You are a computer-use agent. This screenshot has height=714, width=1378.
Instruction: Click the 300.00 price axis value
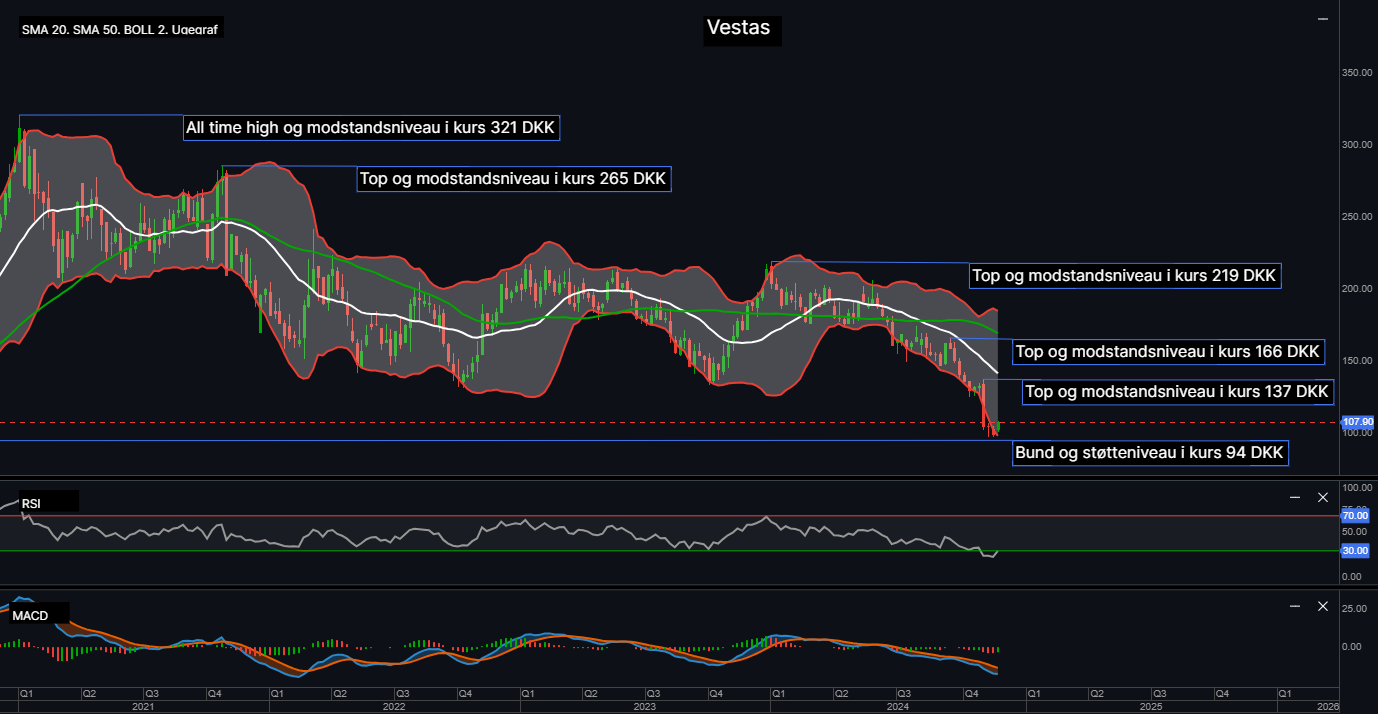click(x=1357, y=145)
